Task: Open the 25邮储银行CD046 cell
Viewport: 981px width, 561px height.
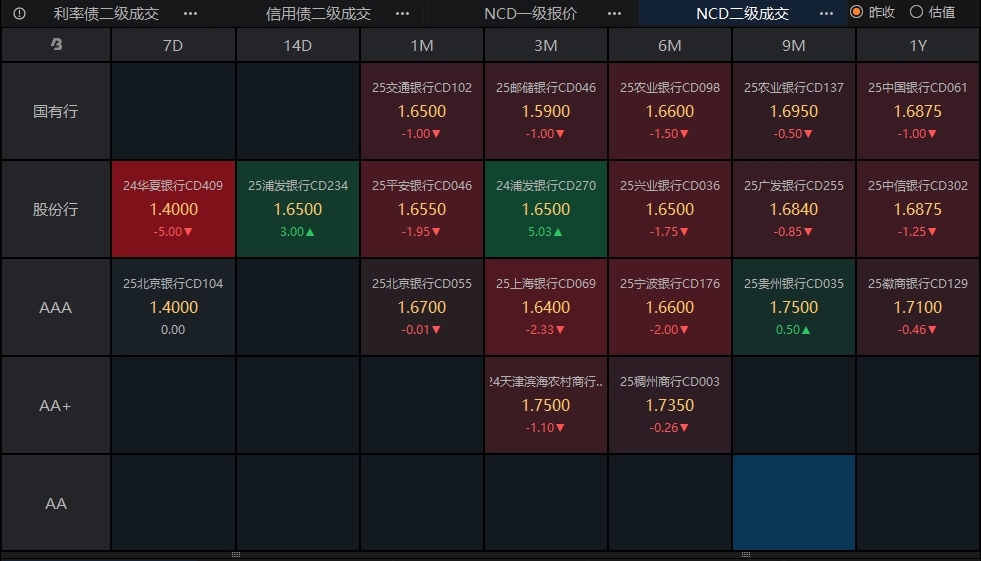Action: (546, 111)
